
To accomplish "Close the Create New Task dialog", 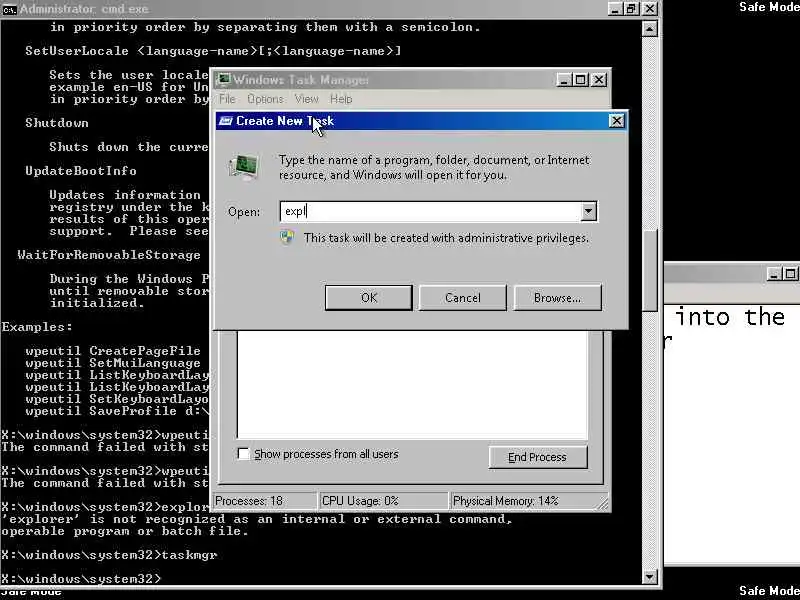I will coord(617,121).
